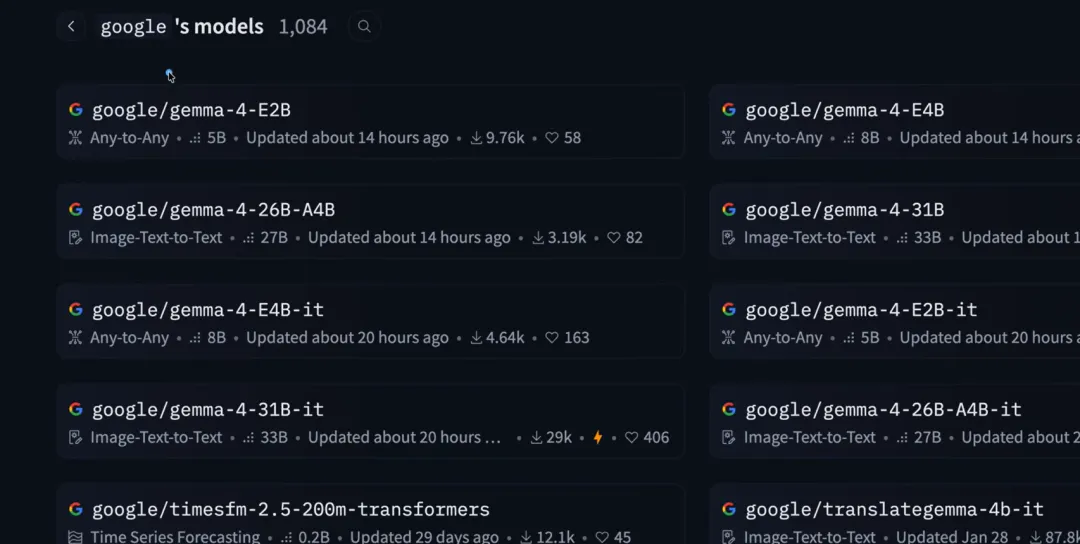The height and width of the screenshot is (544, 1080).
Task: Click heart icon next to 406 likes
Action: click(632, 437)
